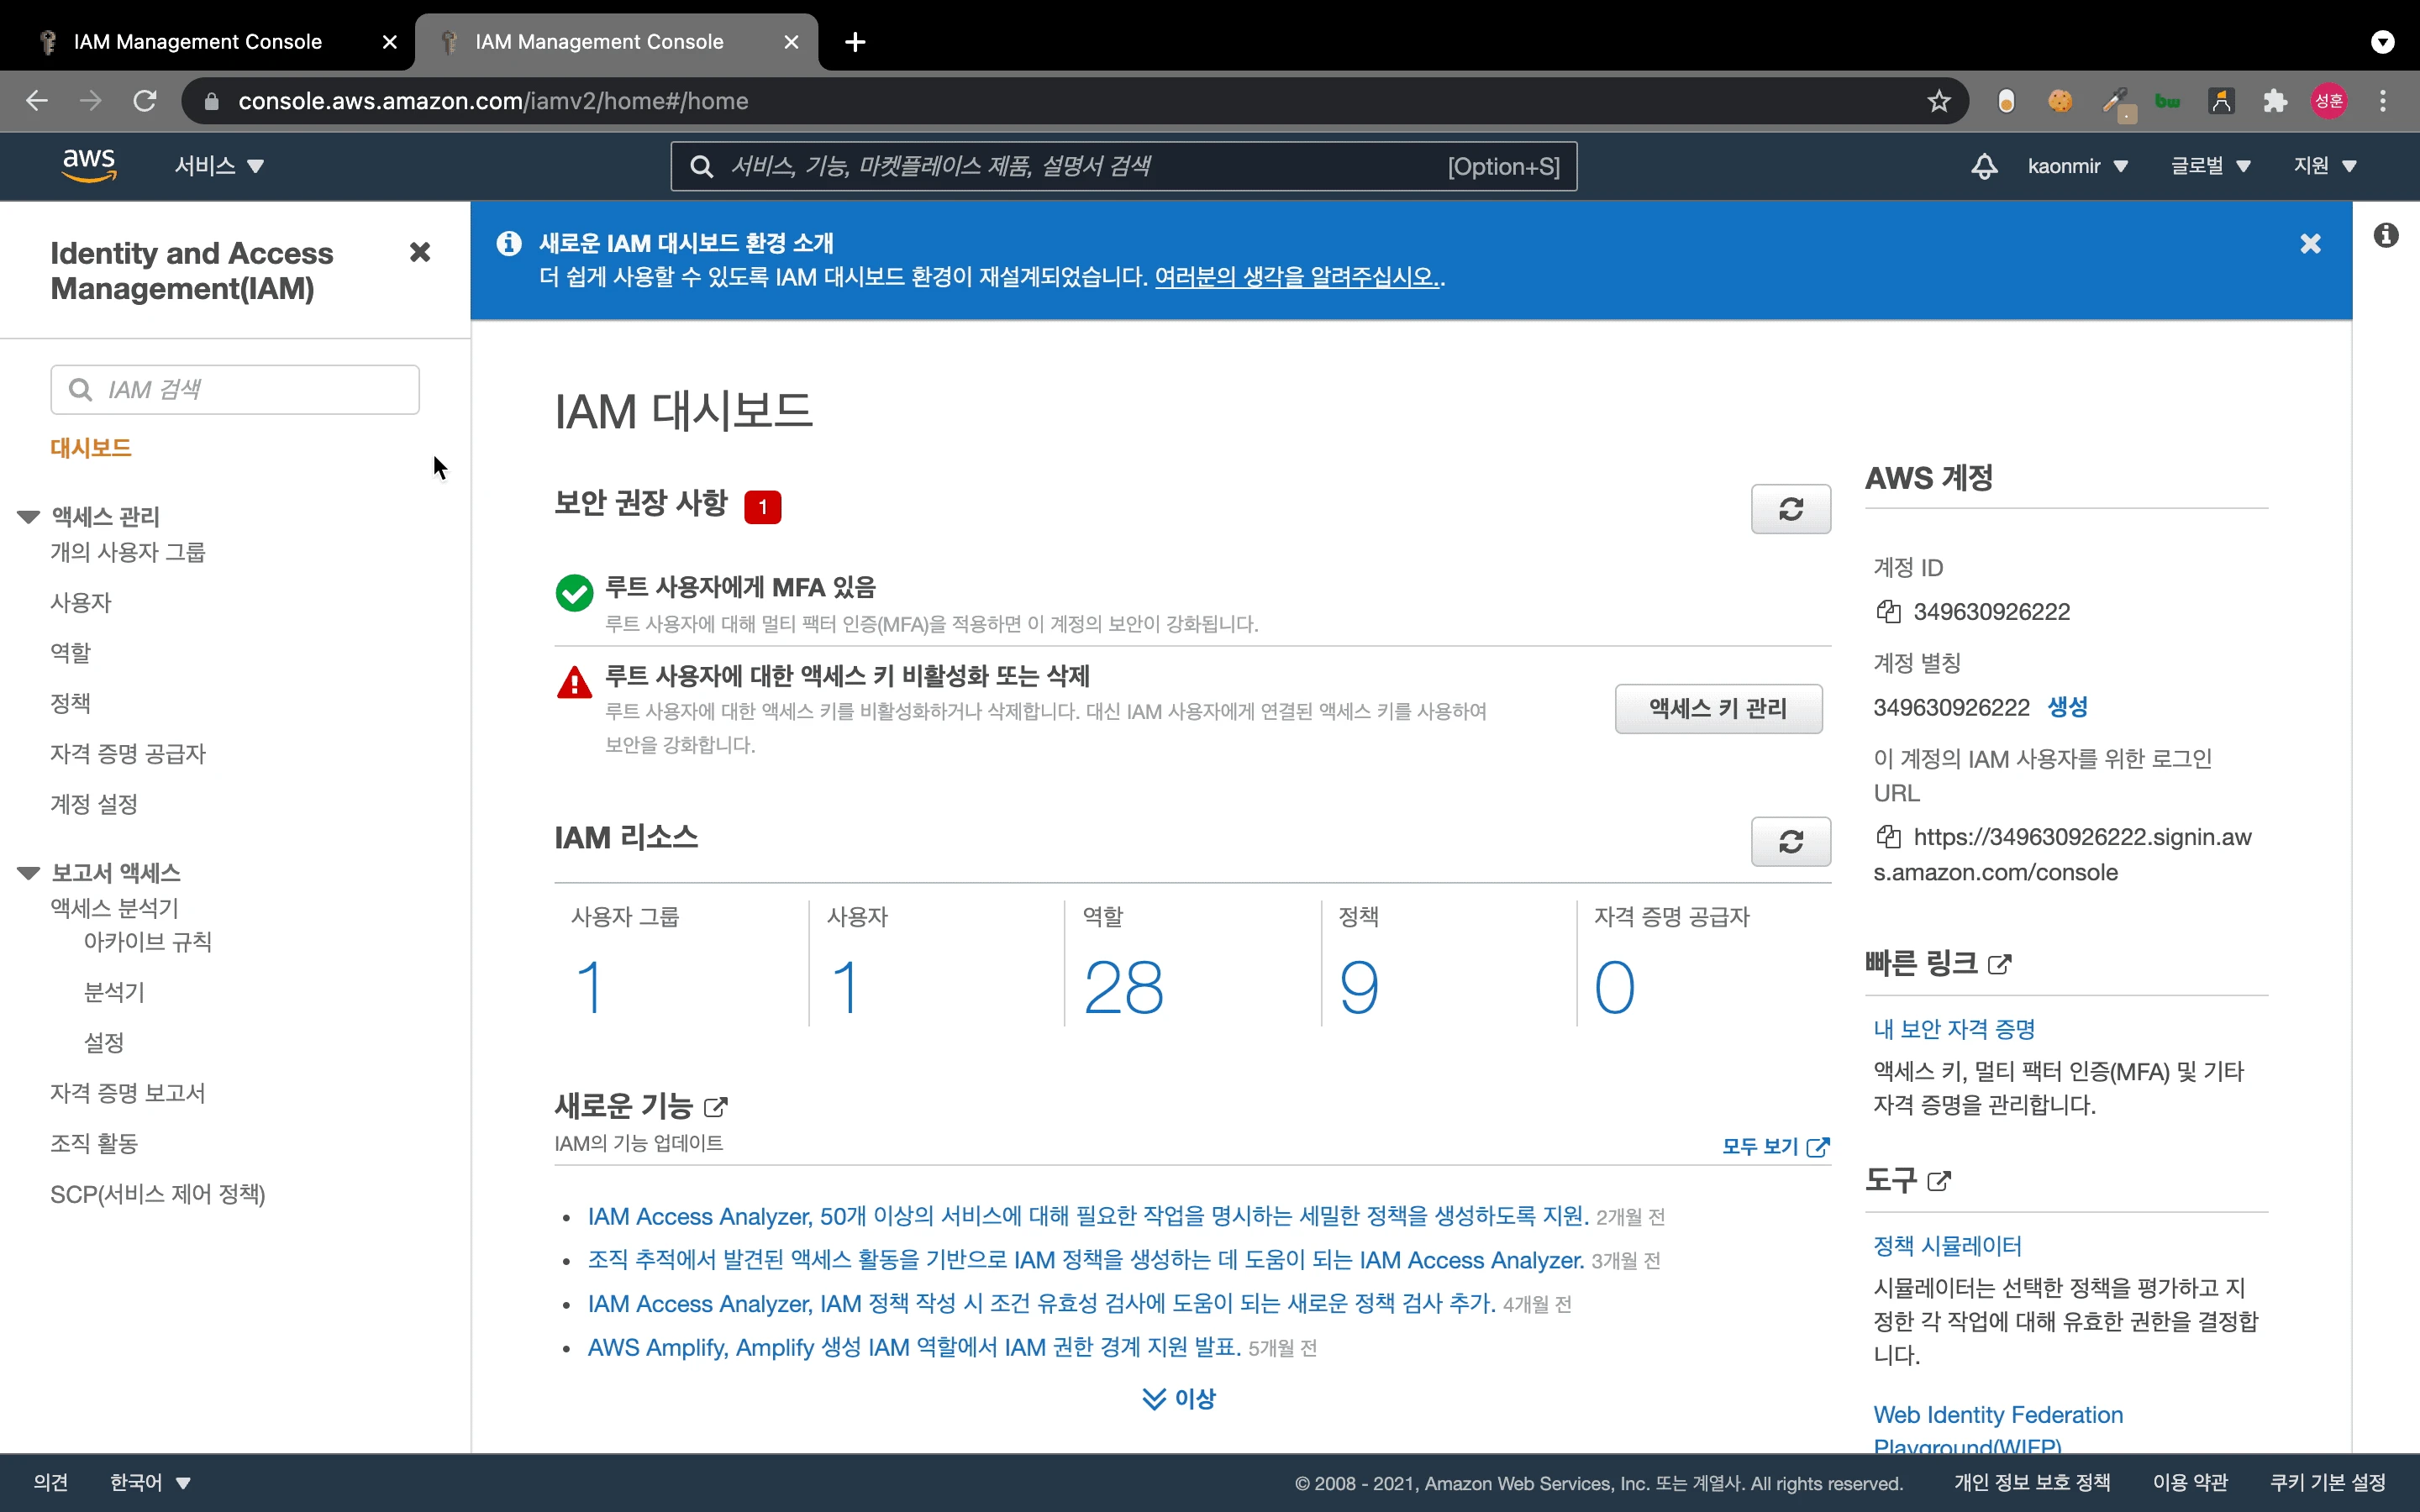Open the Web Identity Federation link
The image size is (2420, 1512).
pyautogui.click(x=1997, y=1430)
